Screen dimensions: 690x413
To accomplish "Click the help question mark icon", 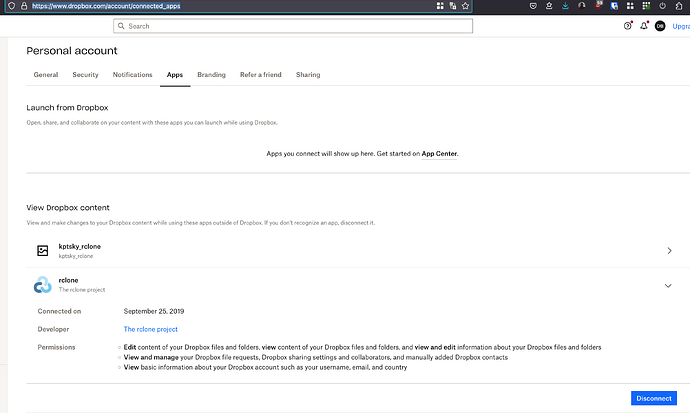I will click(627, 26).
